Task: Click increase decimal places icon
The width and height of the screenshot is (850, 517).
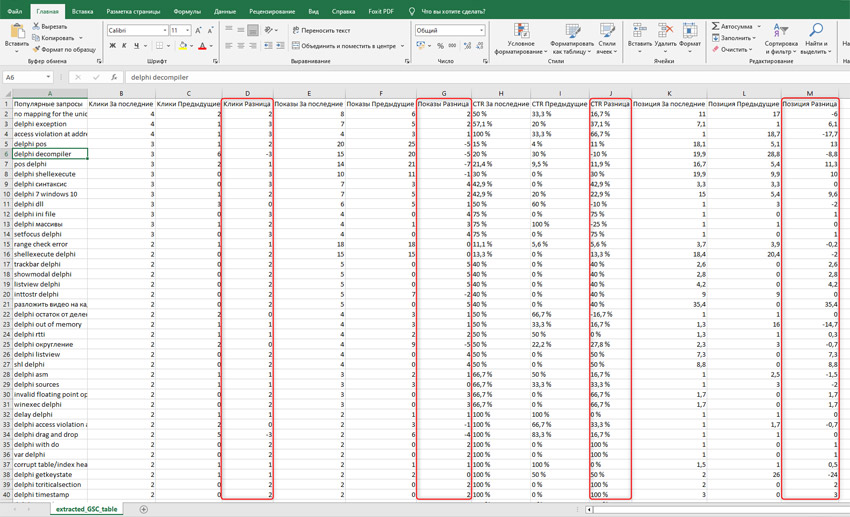Action: (467, 46)
